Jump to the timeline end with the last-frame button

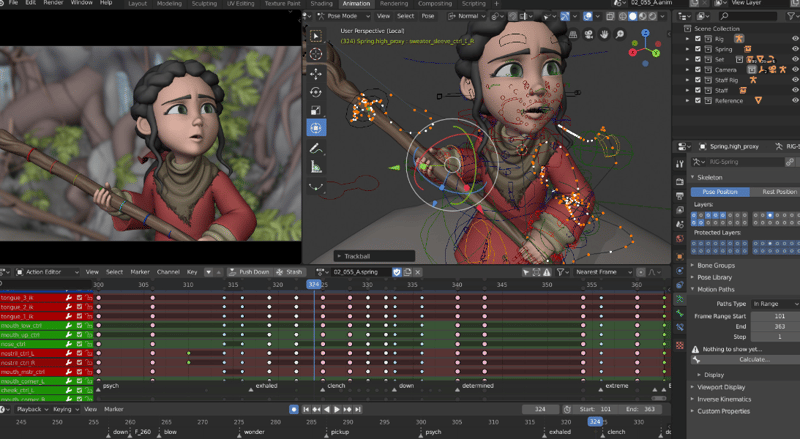358,409
